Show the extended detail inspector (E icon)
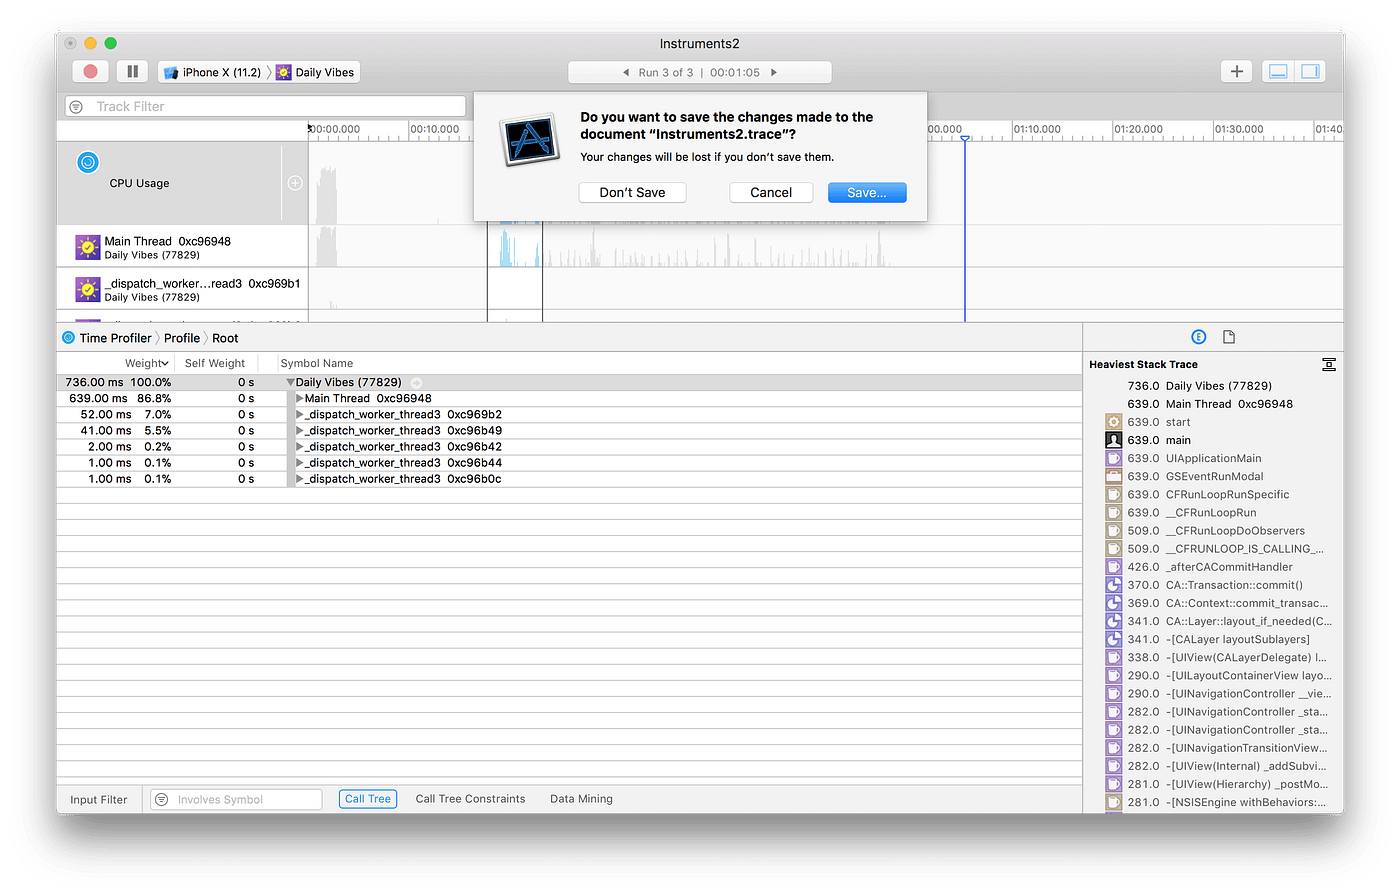The height and width of the screenshot is (894, 1400). 1198,336
